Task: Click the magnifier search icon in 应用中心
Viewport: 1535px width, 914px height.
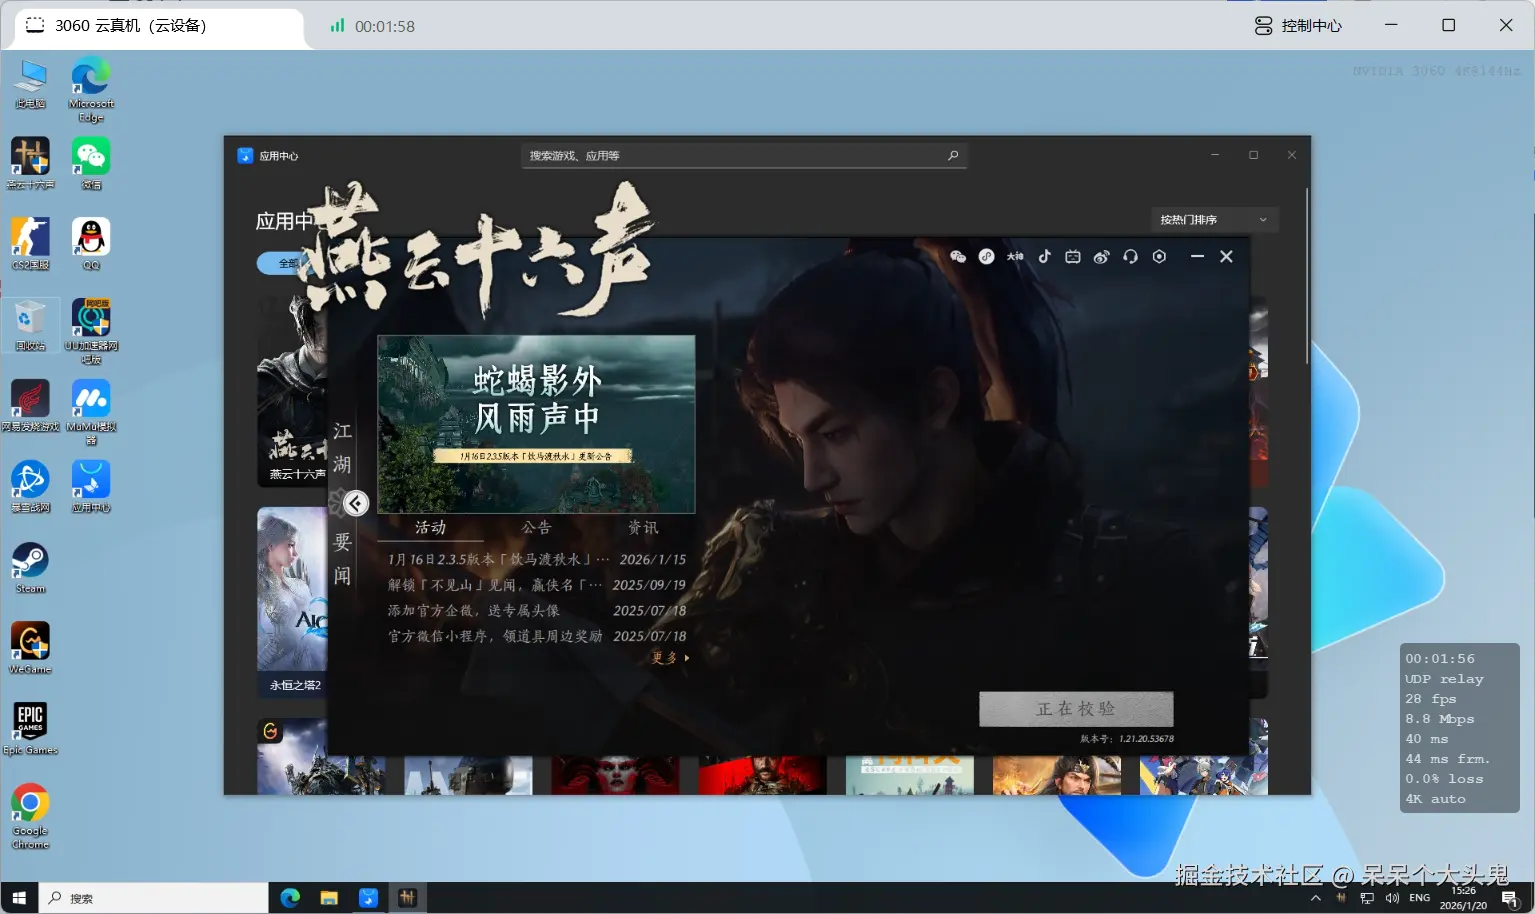Action: pos(953,156)
